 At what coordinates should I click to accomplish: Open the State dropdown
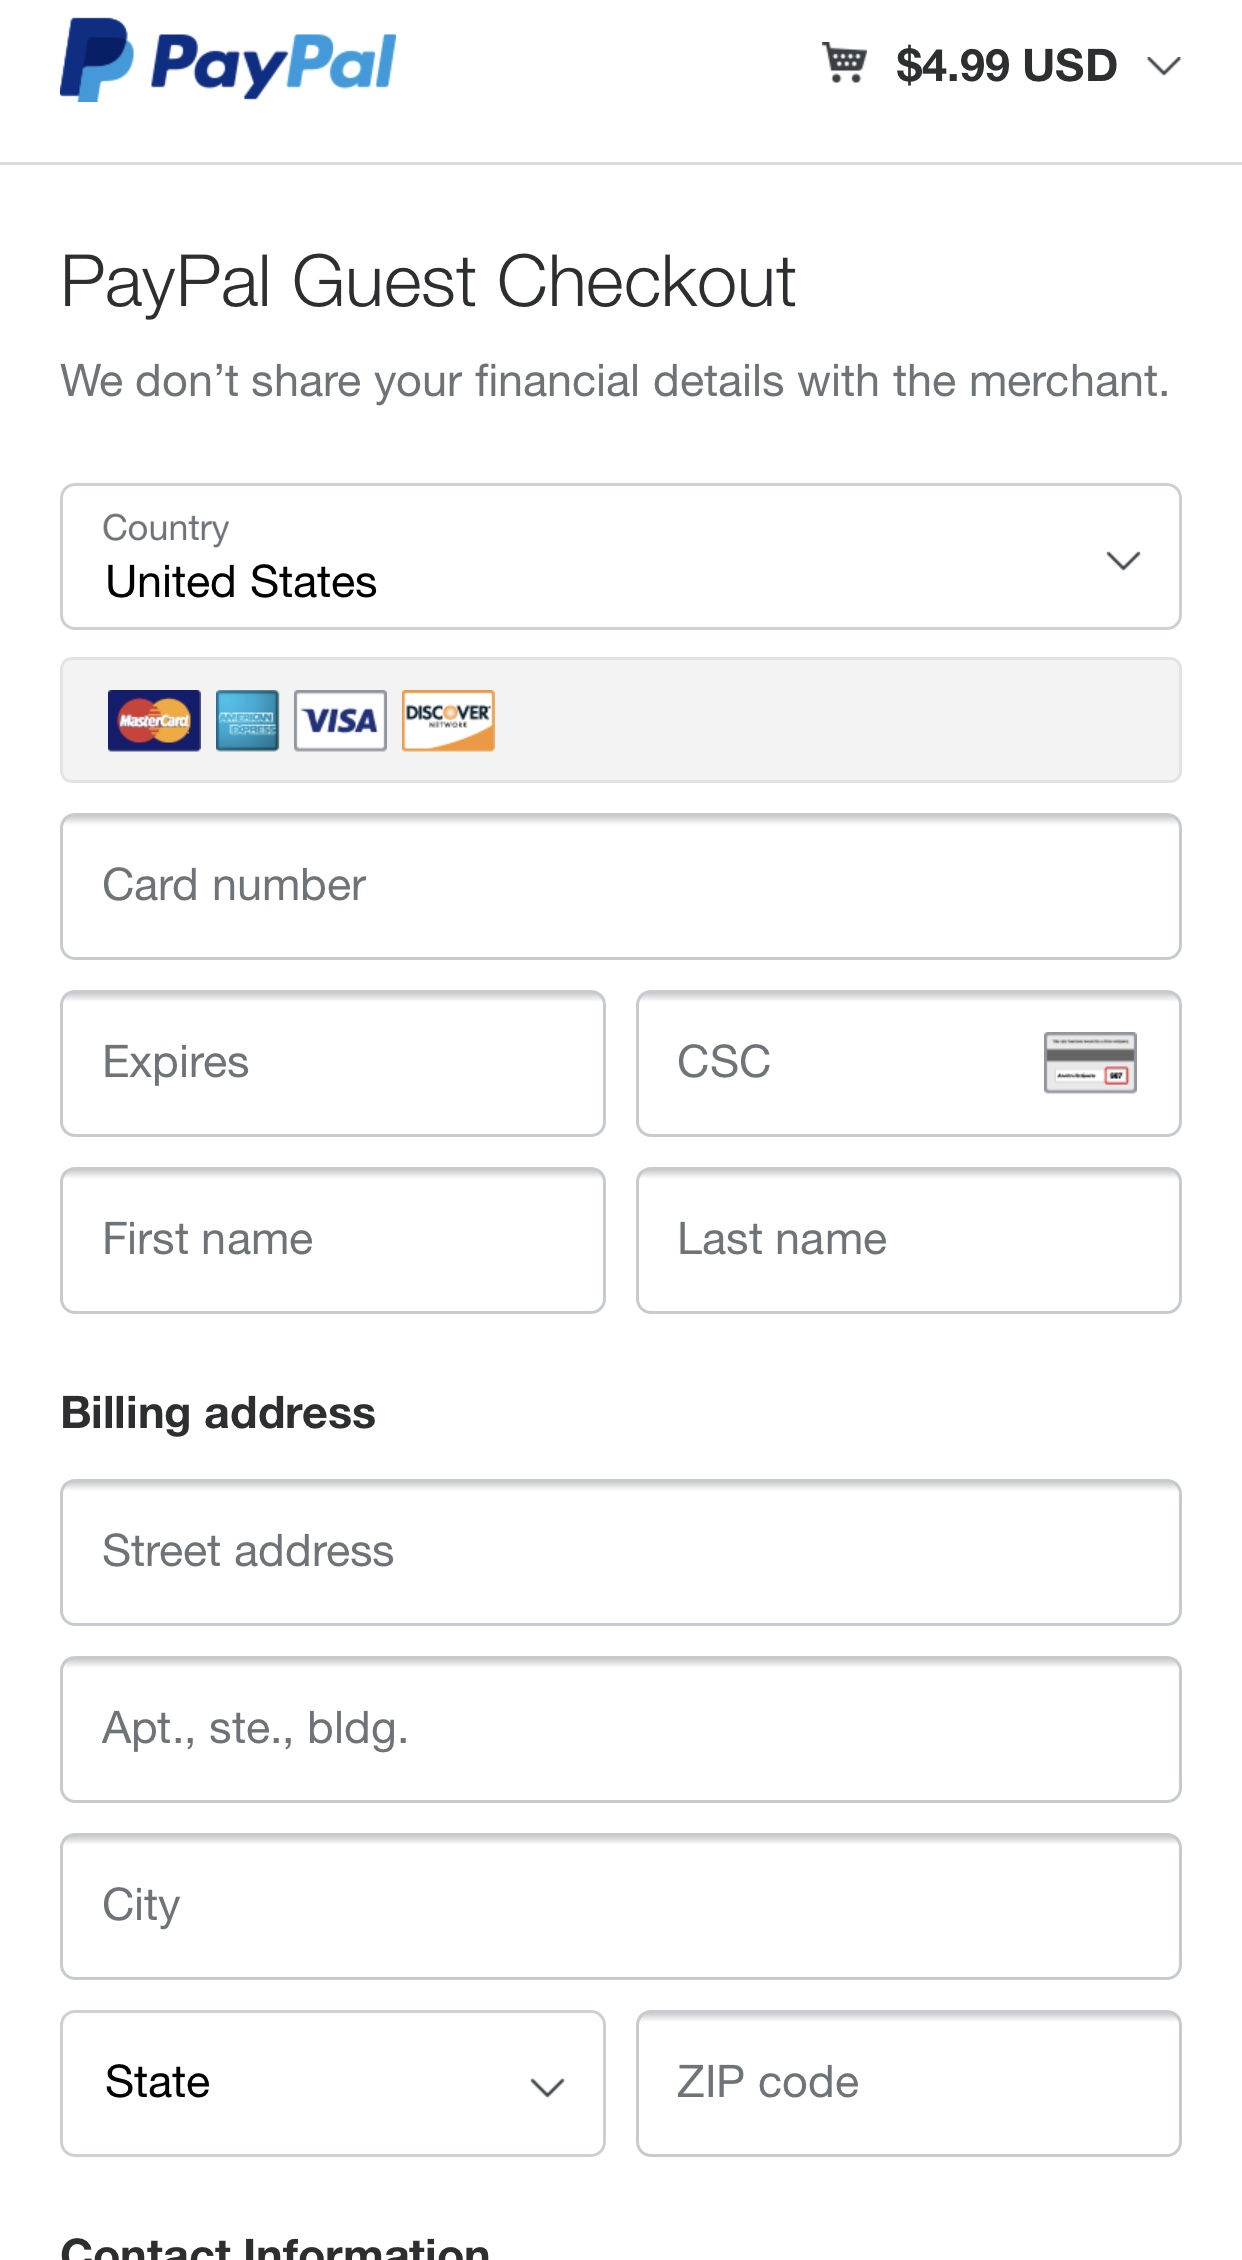(x=333, y=2083)
